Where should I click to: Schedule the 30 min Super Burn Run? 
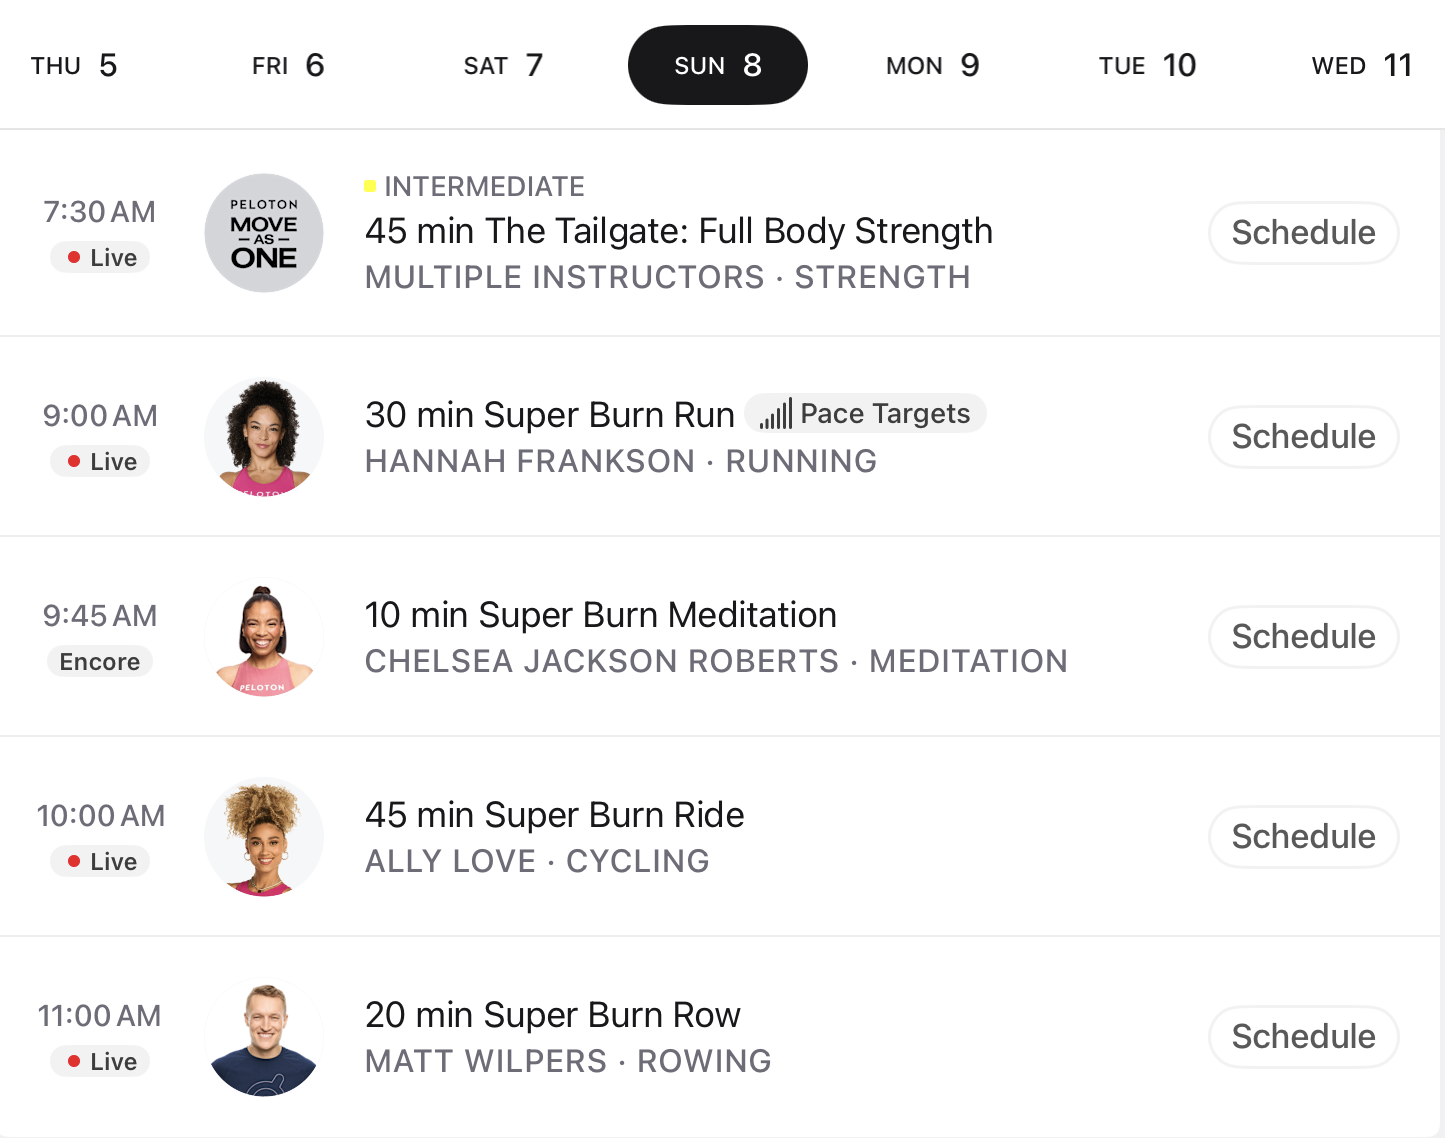point(1303,436)
